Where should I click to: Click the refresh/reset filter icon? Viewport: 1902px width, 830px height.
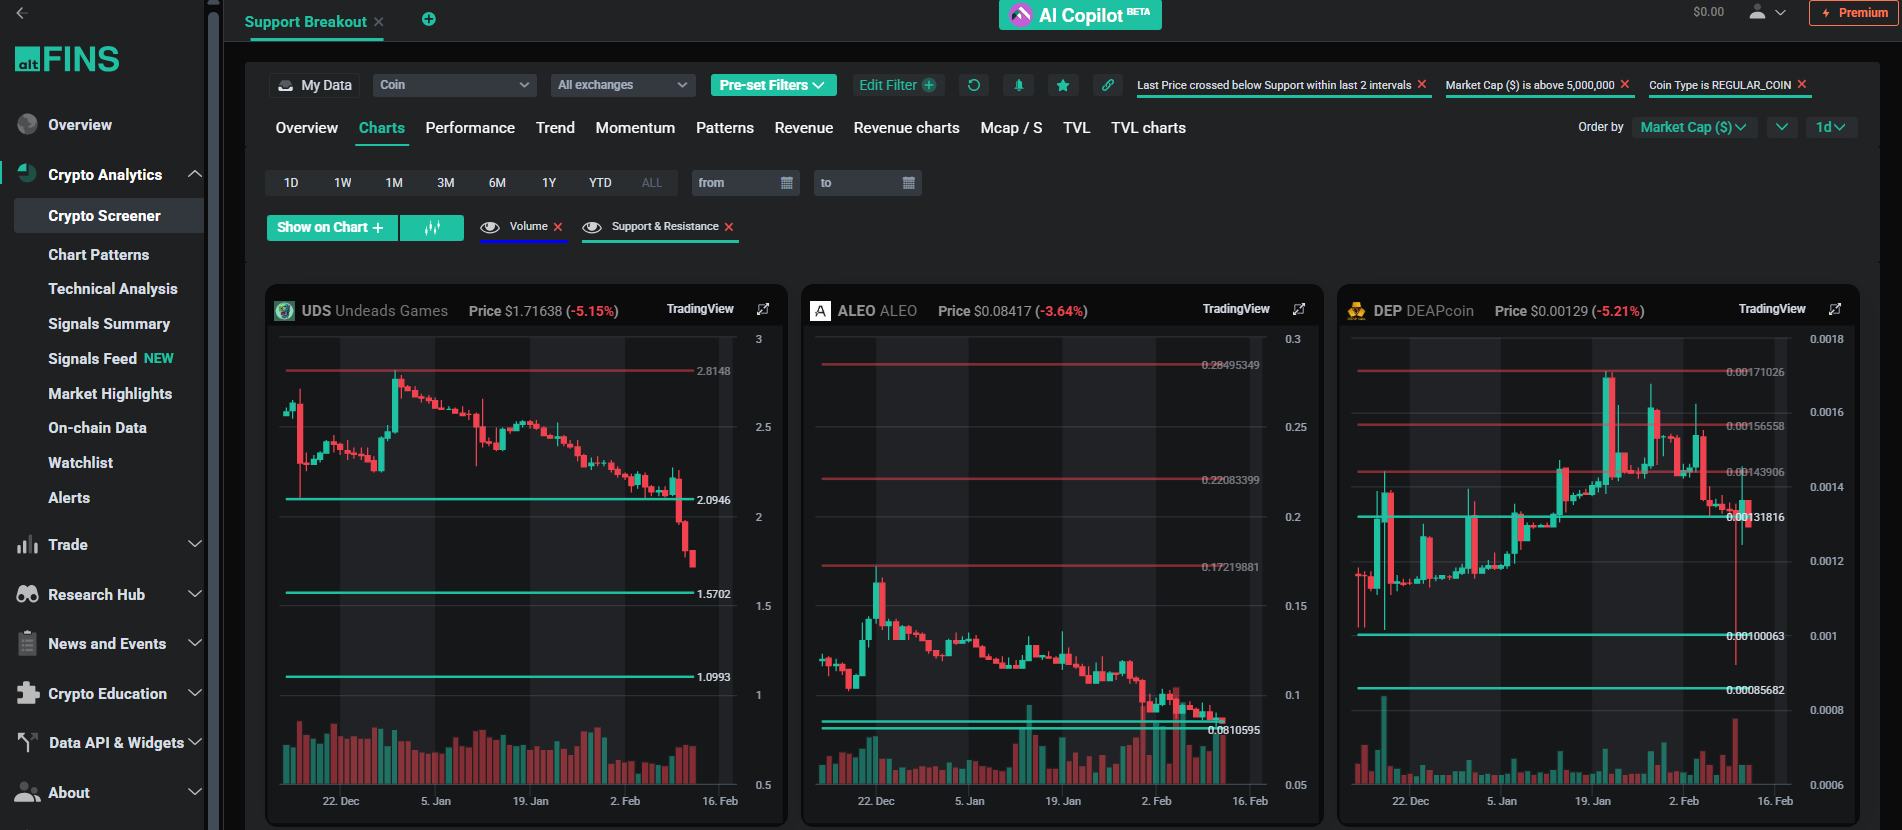[x=973, y=85]
